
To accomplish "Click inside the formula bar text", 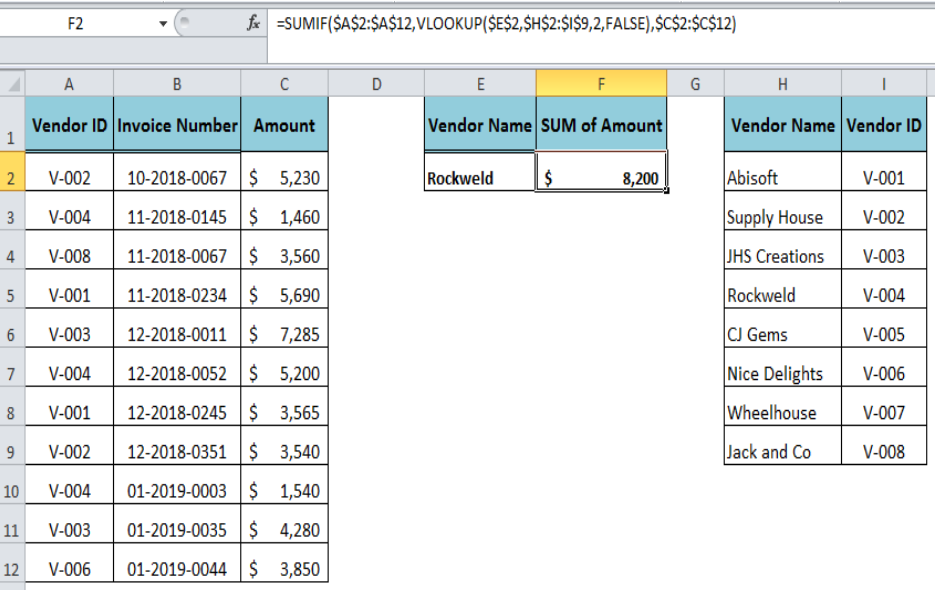I will tap(506, 23).
